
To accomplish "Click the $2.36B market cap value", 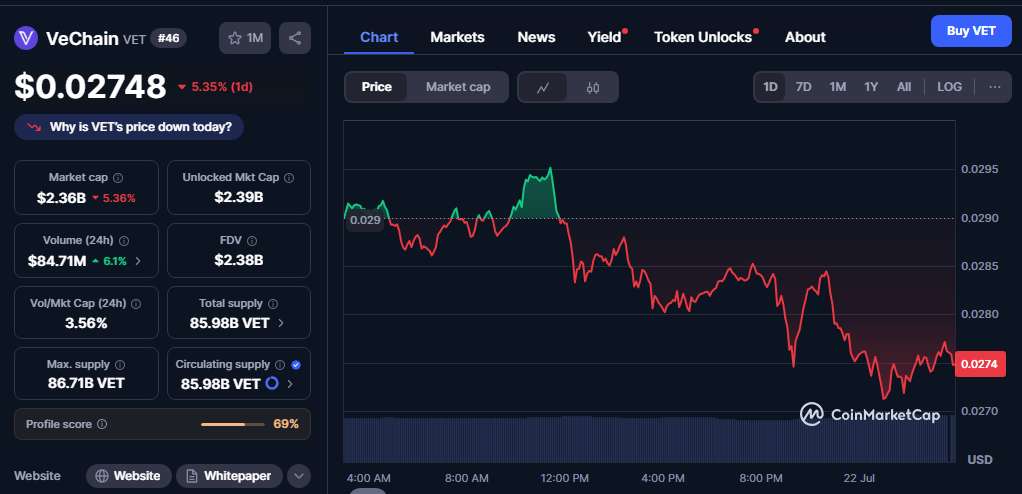I will pyautogui.click(x=61, y=197).
